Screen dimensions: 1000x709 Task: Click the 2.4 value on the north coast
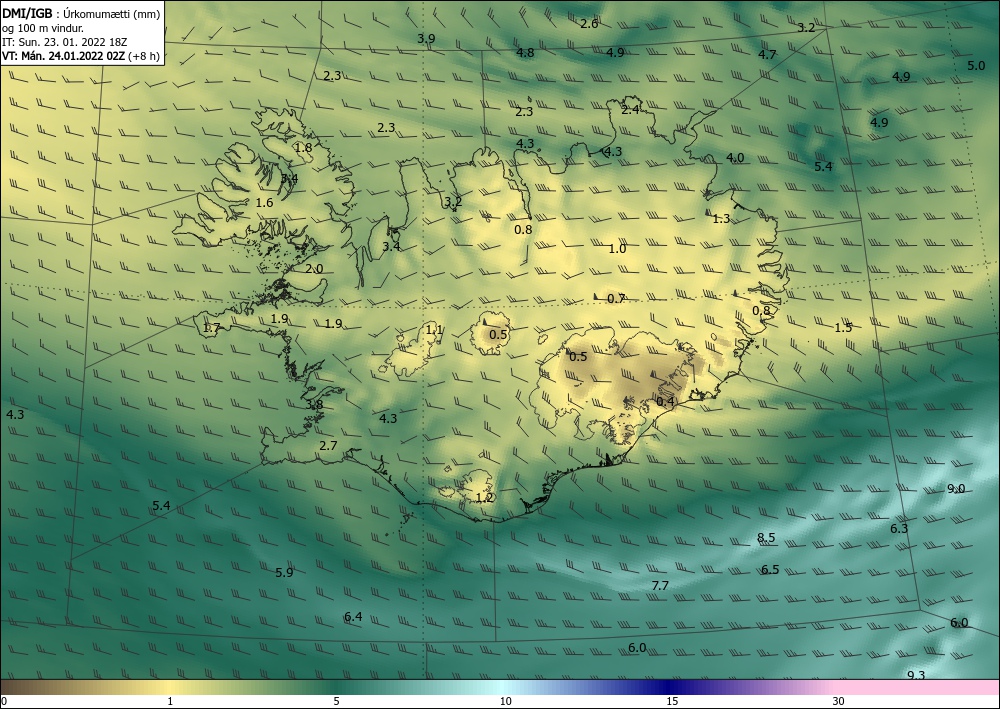pyautogui.click(x=630, y=110)
